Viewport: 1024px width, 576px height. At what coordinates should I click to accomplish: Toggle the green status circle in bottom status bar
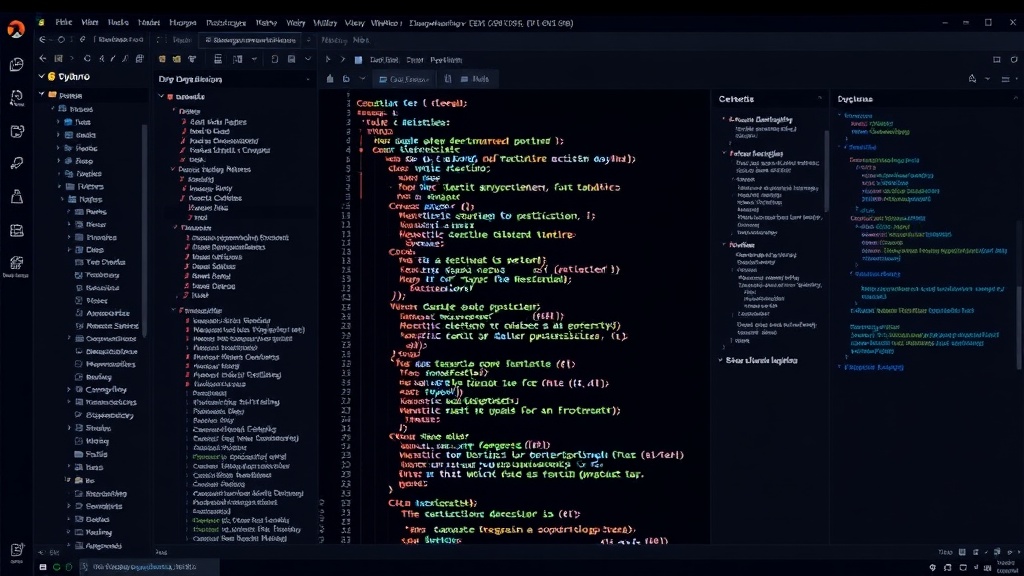tap(57, 567)
